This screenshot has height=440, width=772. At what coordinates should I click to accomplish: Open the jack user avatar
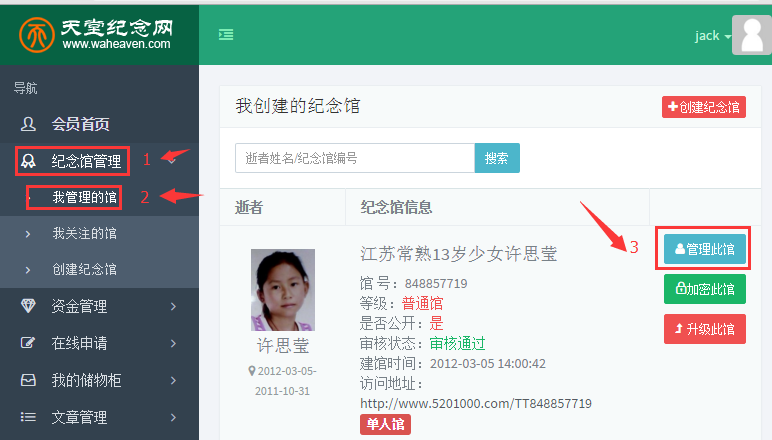(753, 36)
